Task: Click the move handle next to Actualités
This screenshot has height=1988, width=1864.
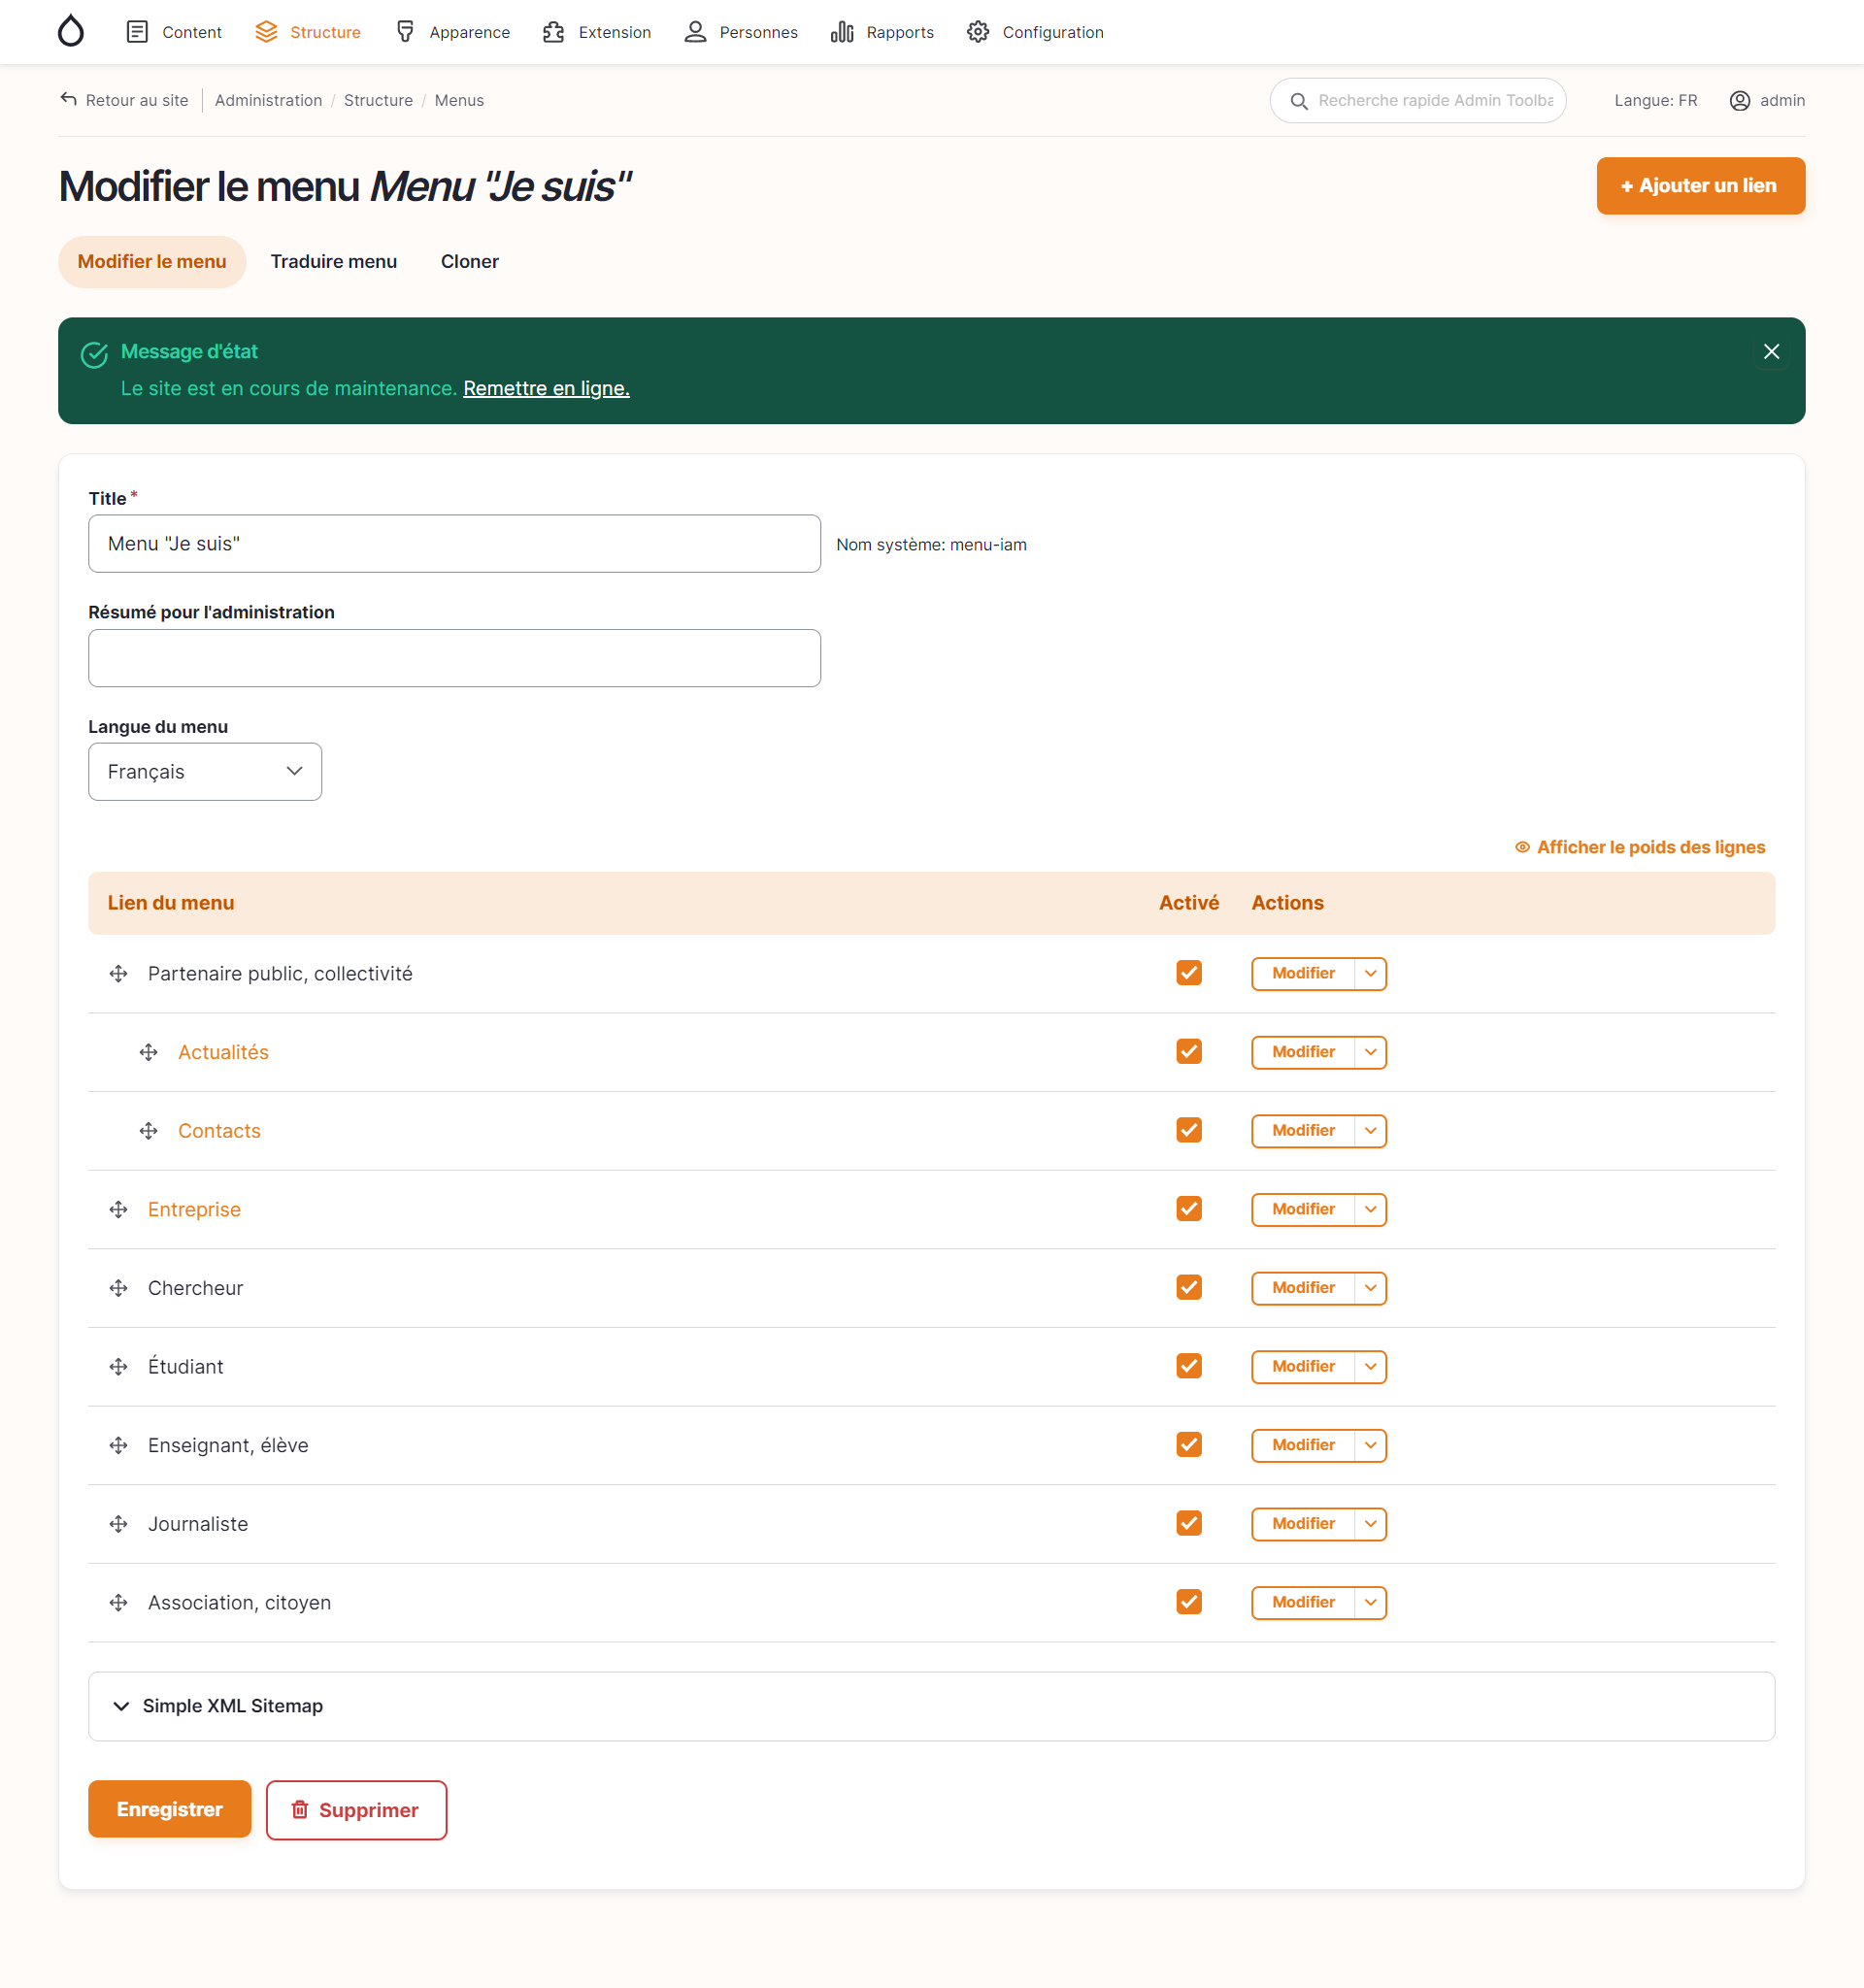Action: coord(149,1052)
